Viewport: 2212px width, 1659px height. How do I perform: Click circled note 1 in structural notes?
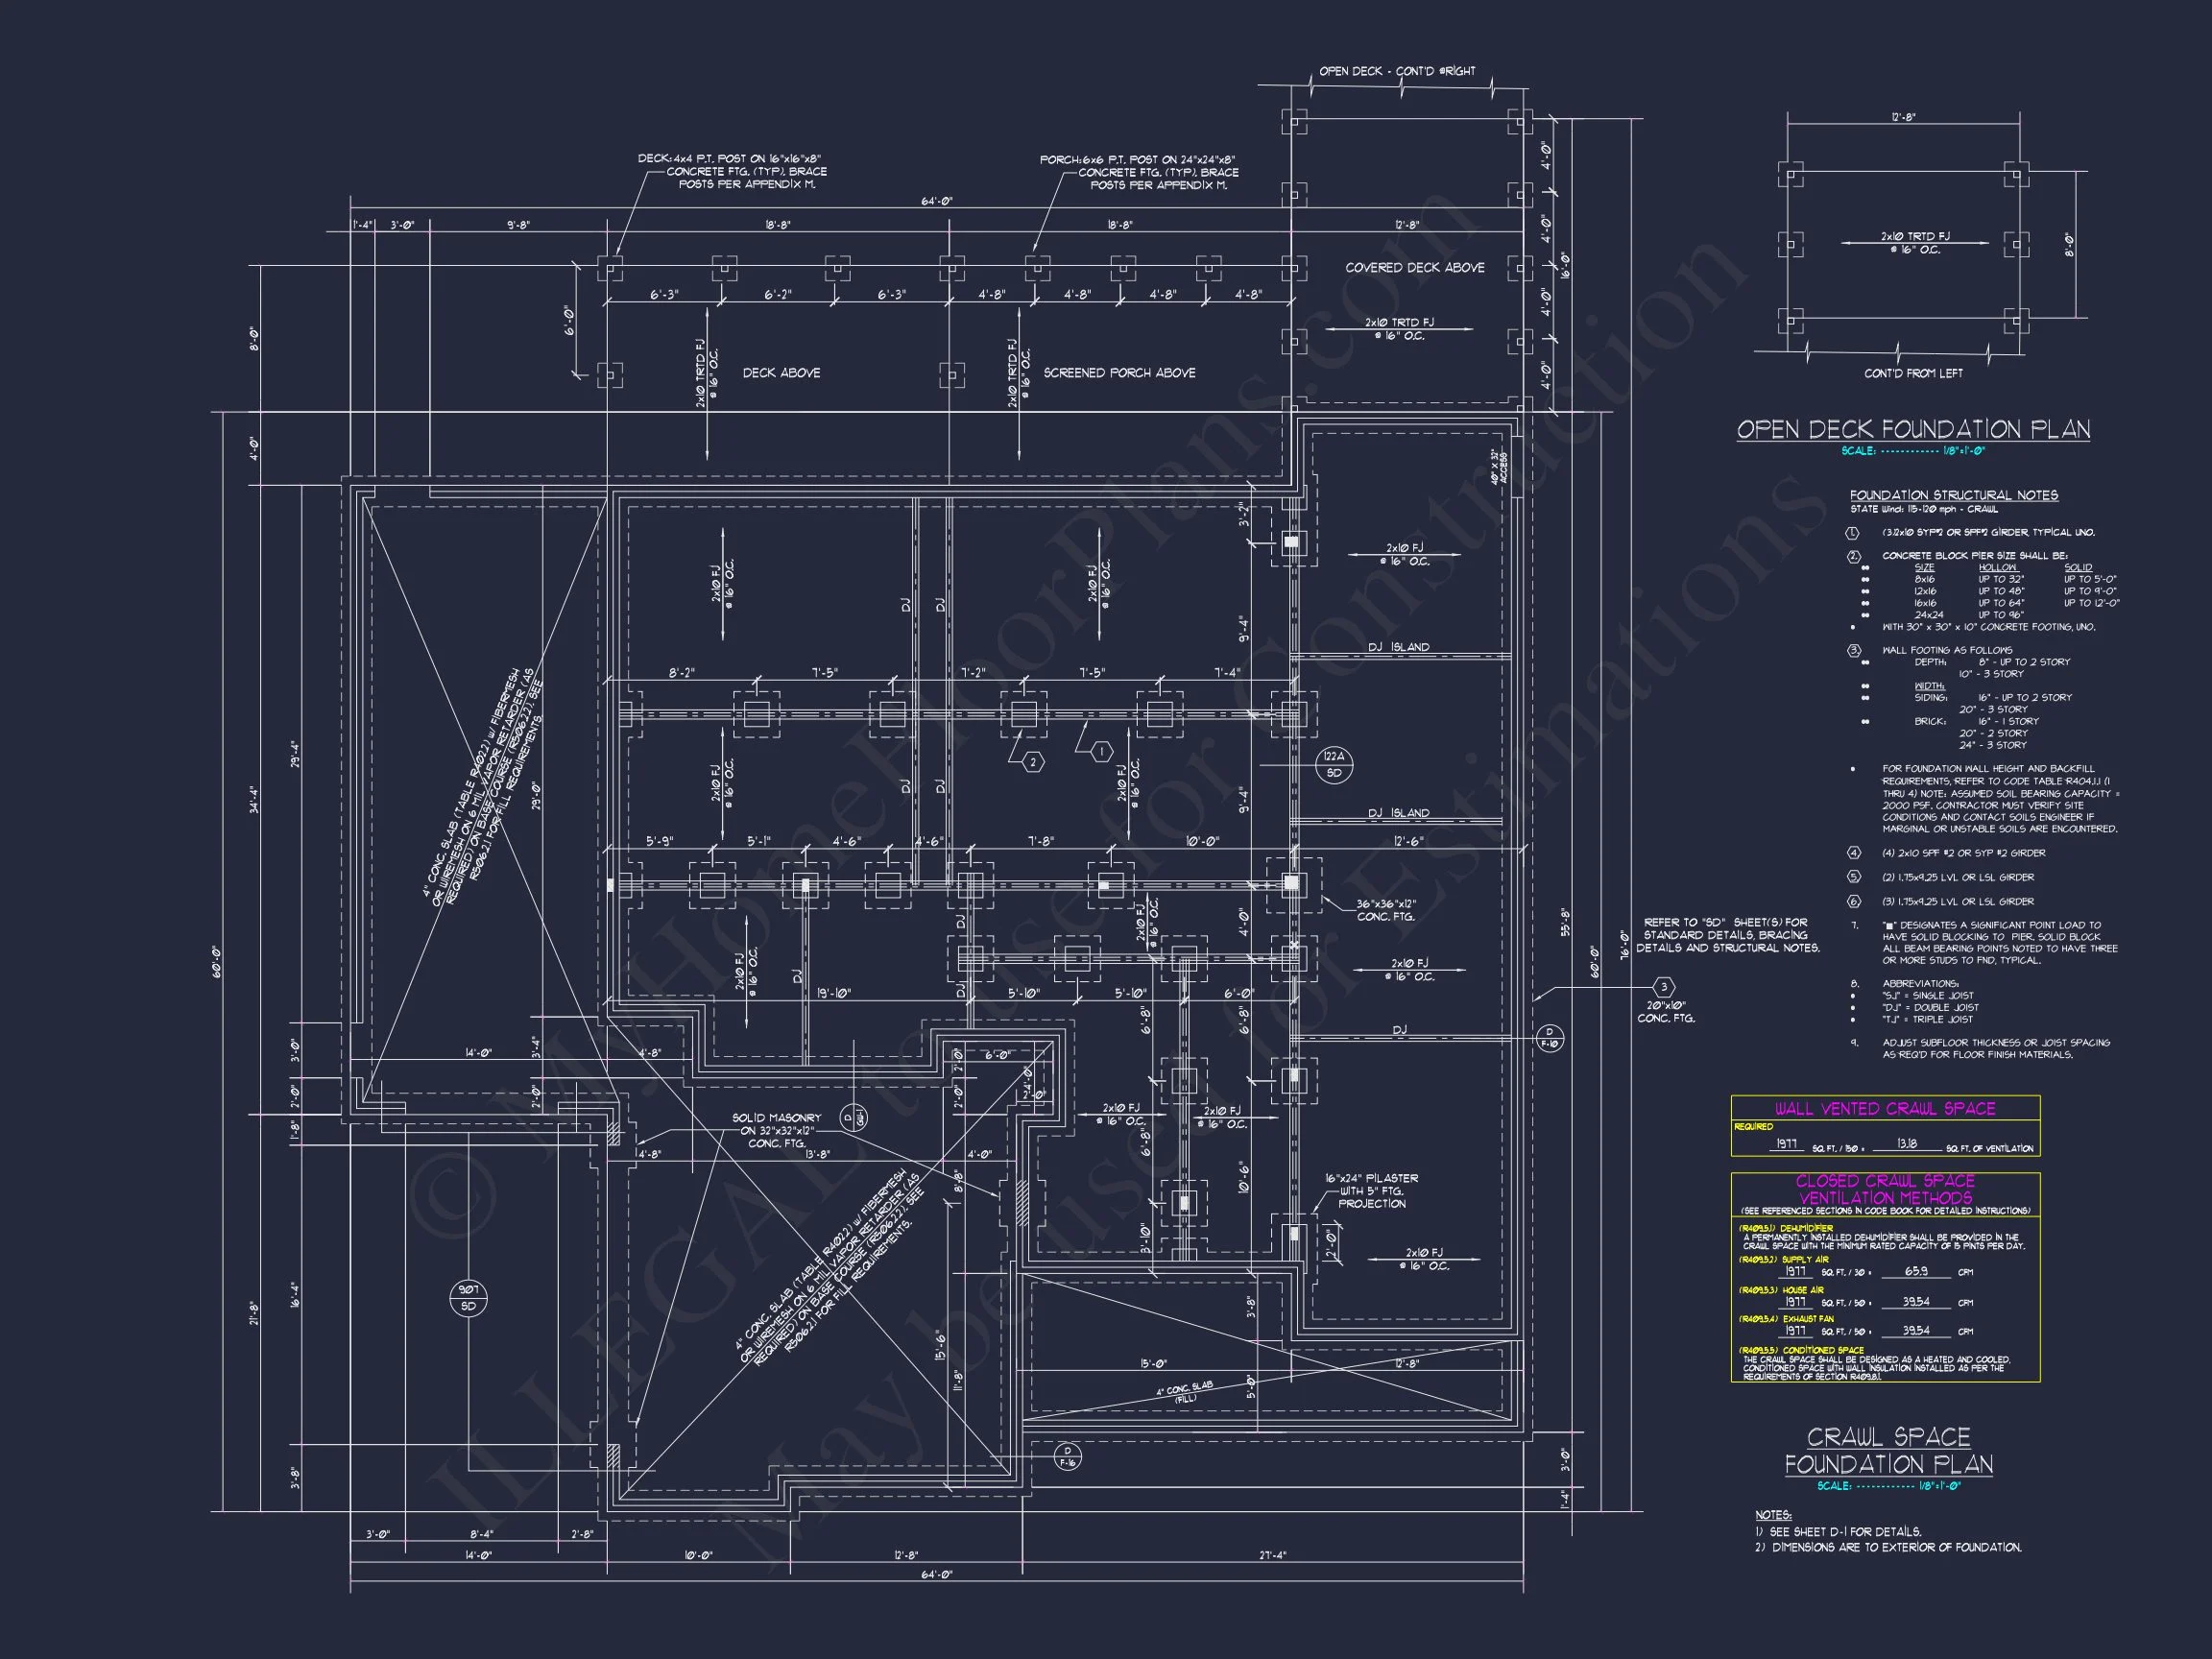(1853, 533)
